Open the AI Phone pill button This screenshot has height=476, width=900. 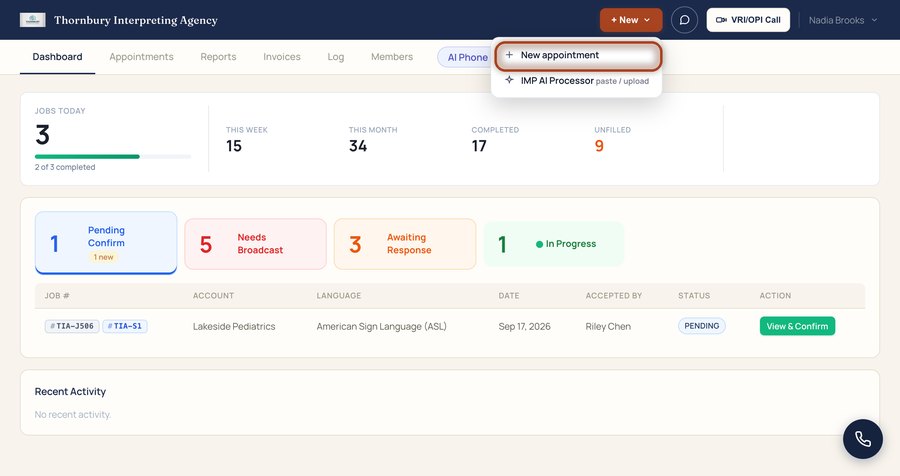click(x=465, y=57)
